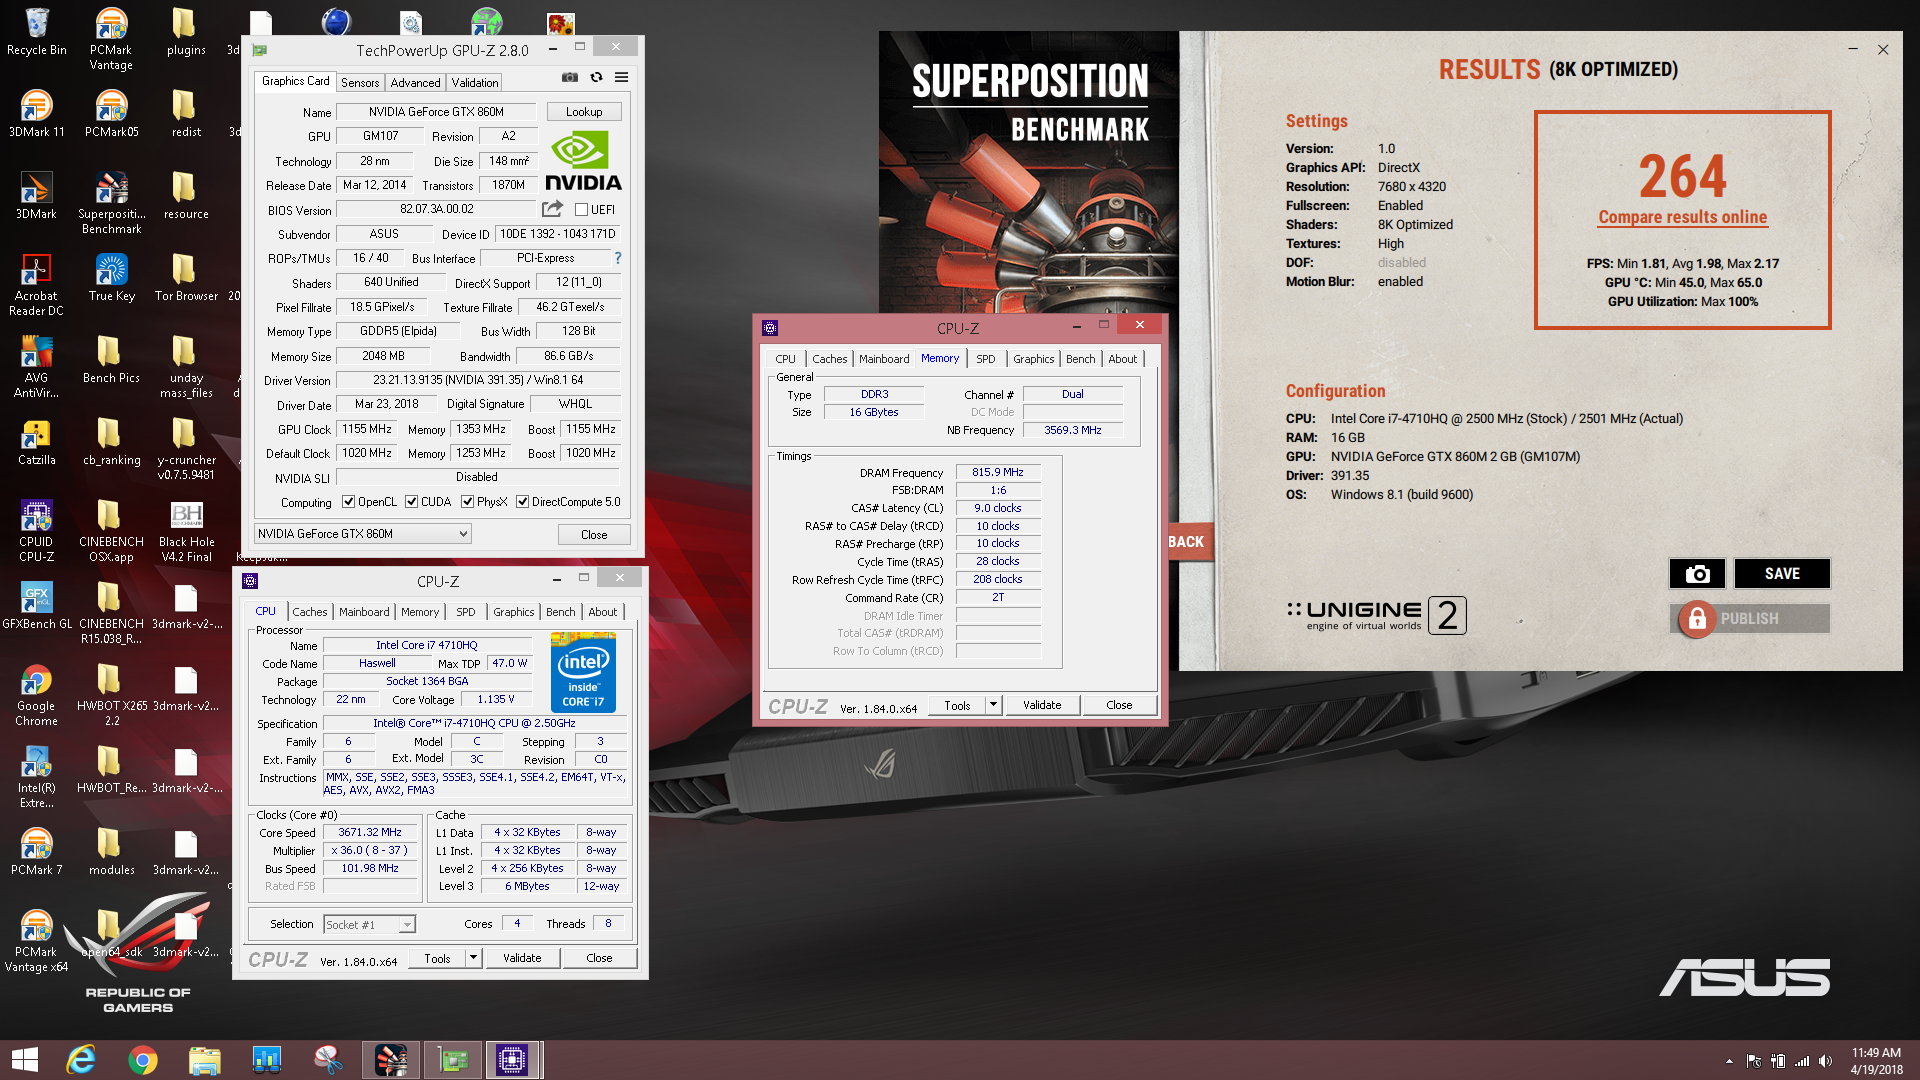Open 3DMark 11 desktop shortcut
This screenshot has width=1920, height=1080.
(x=37, y=113)
